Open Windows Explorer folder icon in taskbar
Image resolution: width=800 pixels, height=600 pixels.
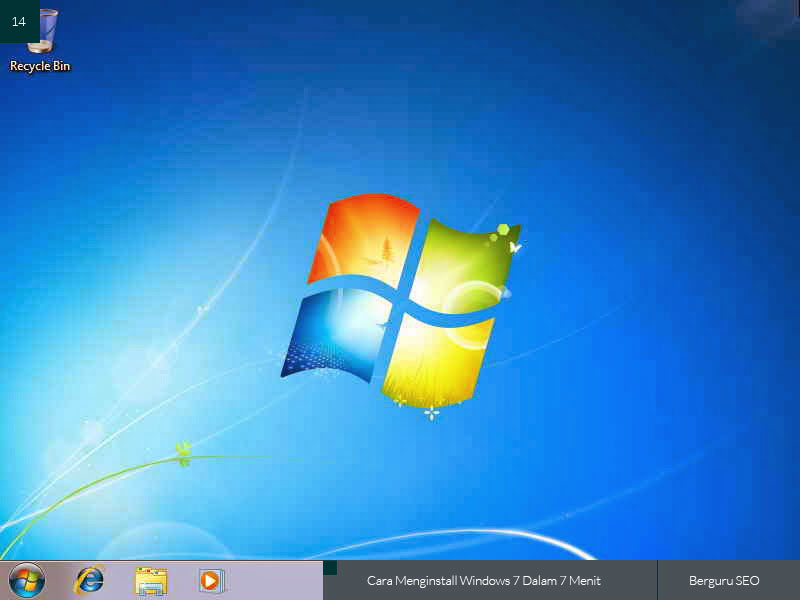click(x=151, y=582)
